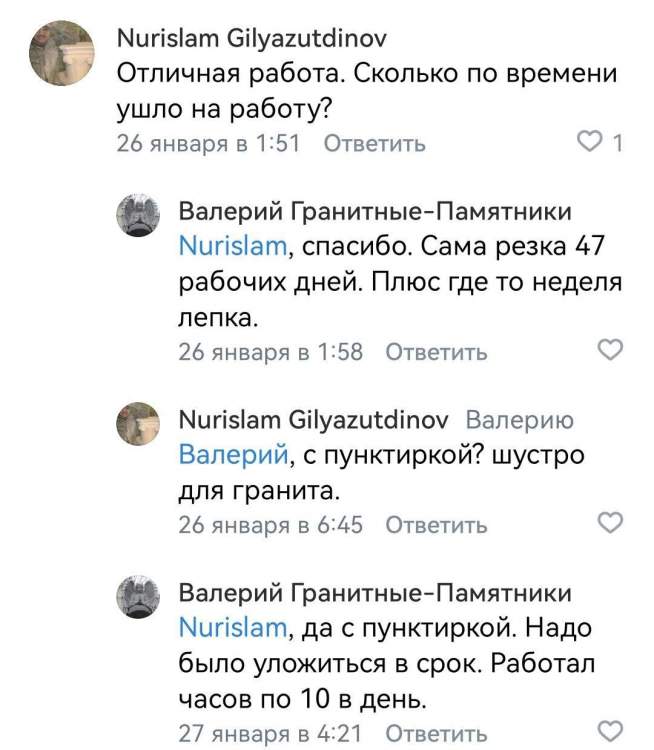Reply to the 26 января в 6:45 comment
This screenshot has width=654, height=750.
[436, 524]
